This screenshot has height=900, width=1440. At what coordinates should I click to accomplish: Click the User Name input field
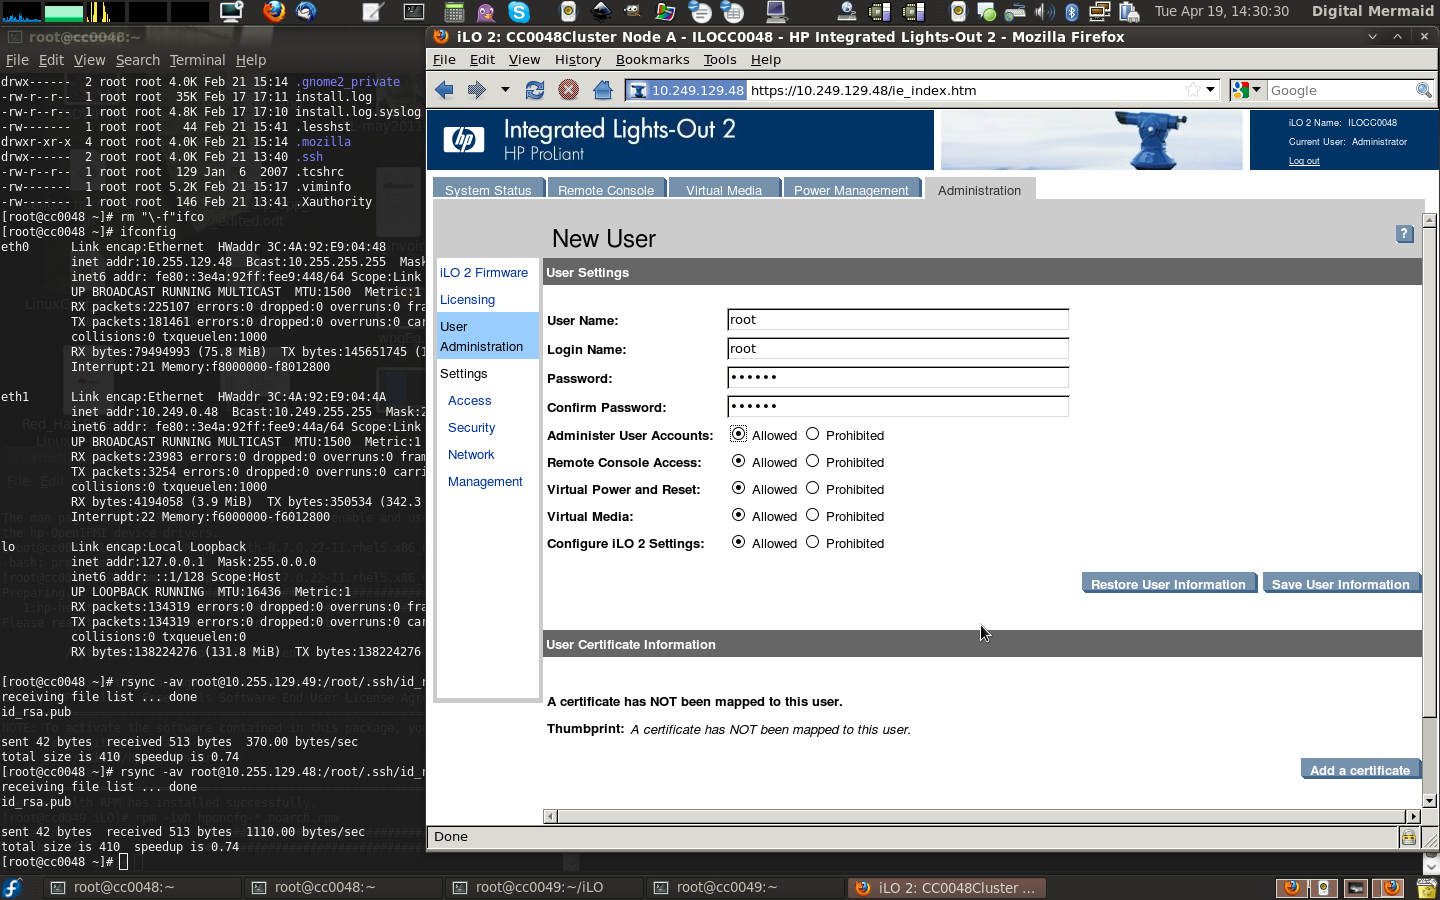pyautogui.click(x=898, y=320)
